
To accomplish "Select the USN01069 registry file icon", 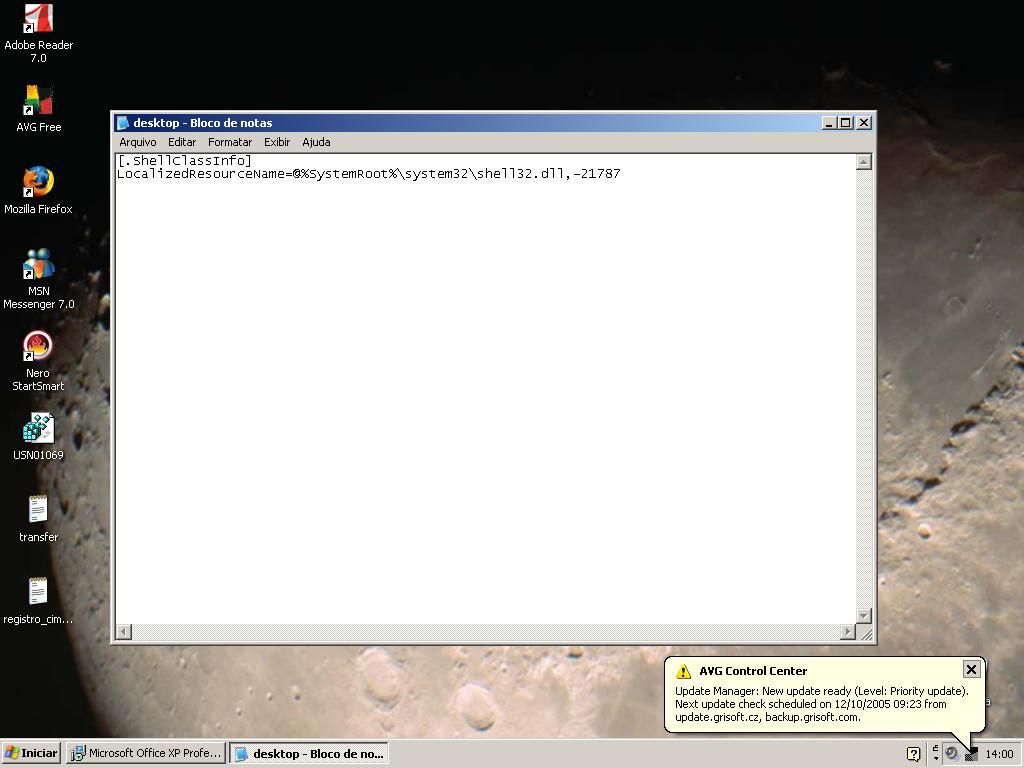I will (x=39, y=437).
